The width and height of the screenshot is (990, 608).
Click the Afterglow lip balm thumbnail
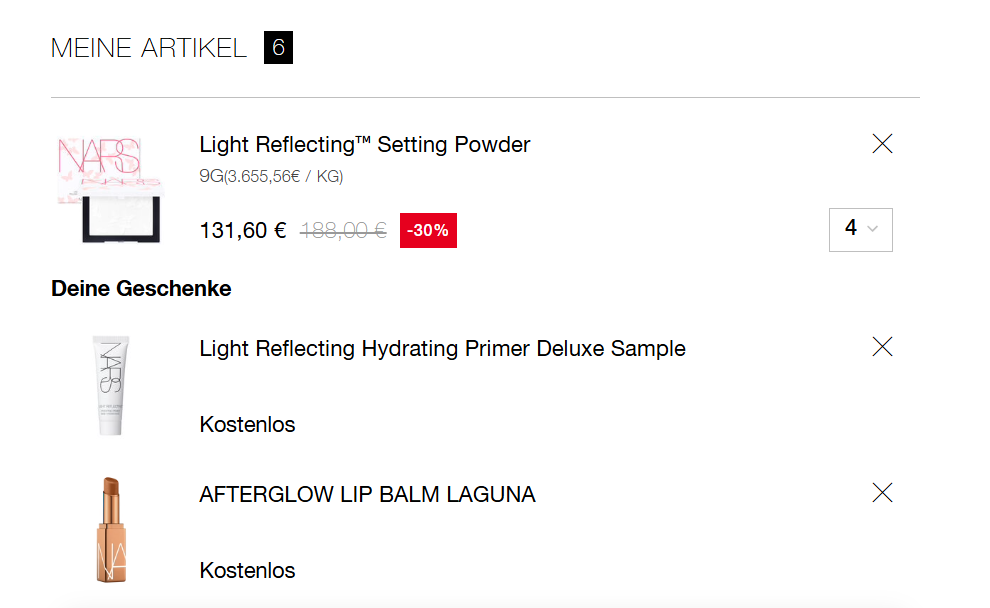[x=109, y=530]
